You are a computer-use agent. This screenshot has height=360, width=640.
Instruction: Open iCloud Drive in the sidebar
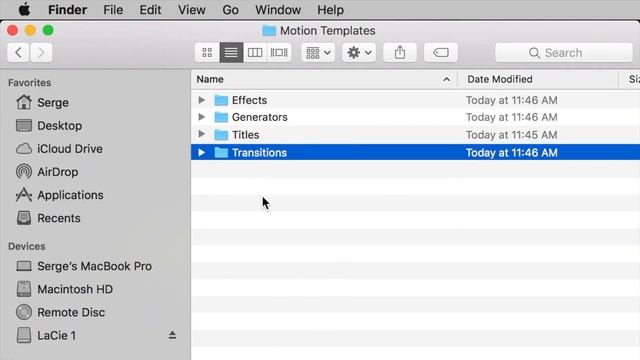click(59, 149)
